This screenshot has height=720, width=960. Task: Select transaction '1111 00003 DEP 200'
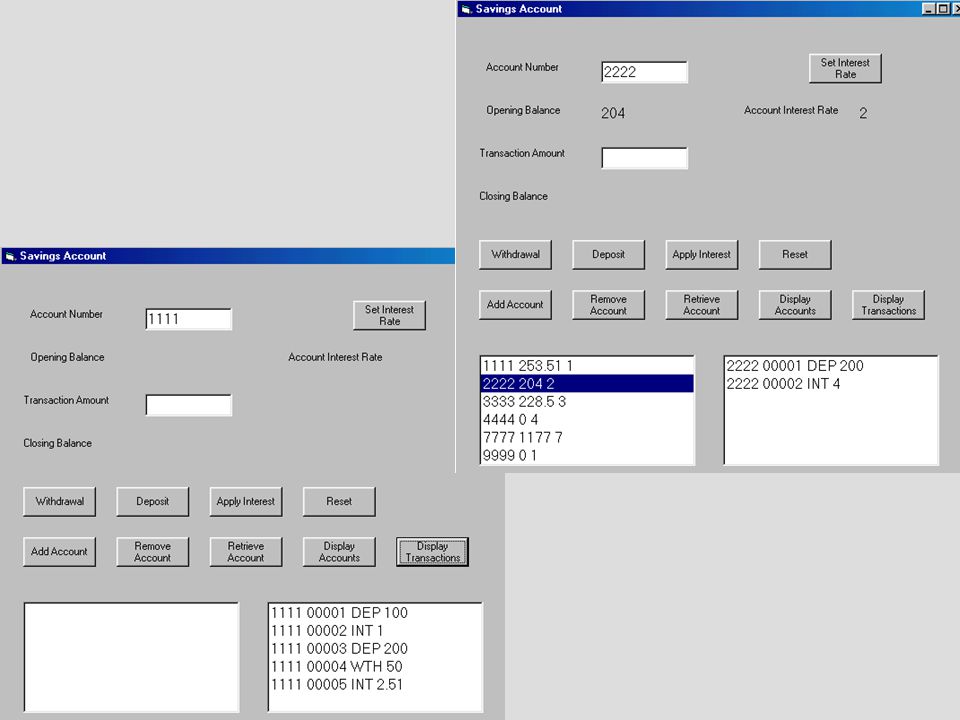coord(375,648)
